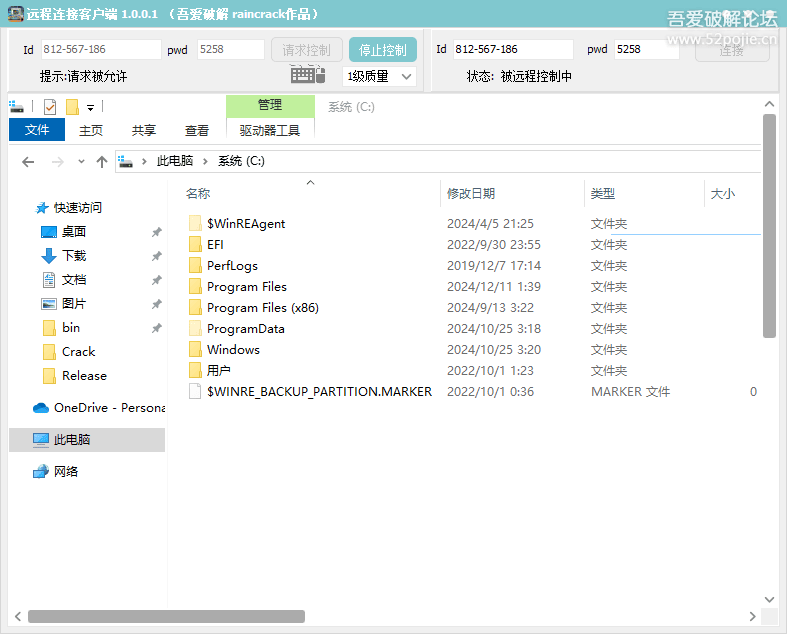Viewport: 787px width, 634px height.
Task: Open the Customize Quick Access Toolbar dropdown arrow
Action: point(90,107)
